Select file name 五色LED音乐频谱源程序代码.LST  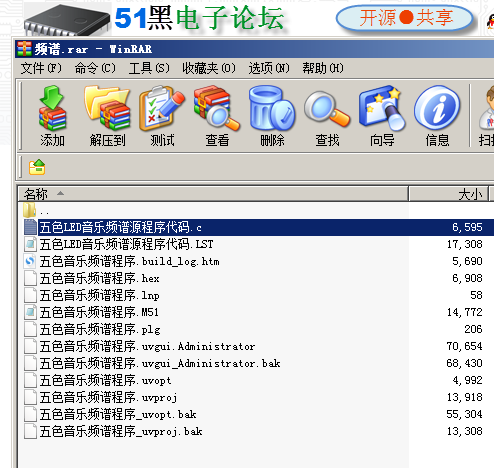(126, 244)
